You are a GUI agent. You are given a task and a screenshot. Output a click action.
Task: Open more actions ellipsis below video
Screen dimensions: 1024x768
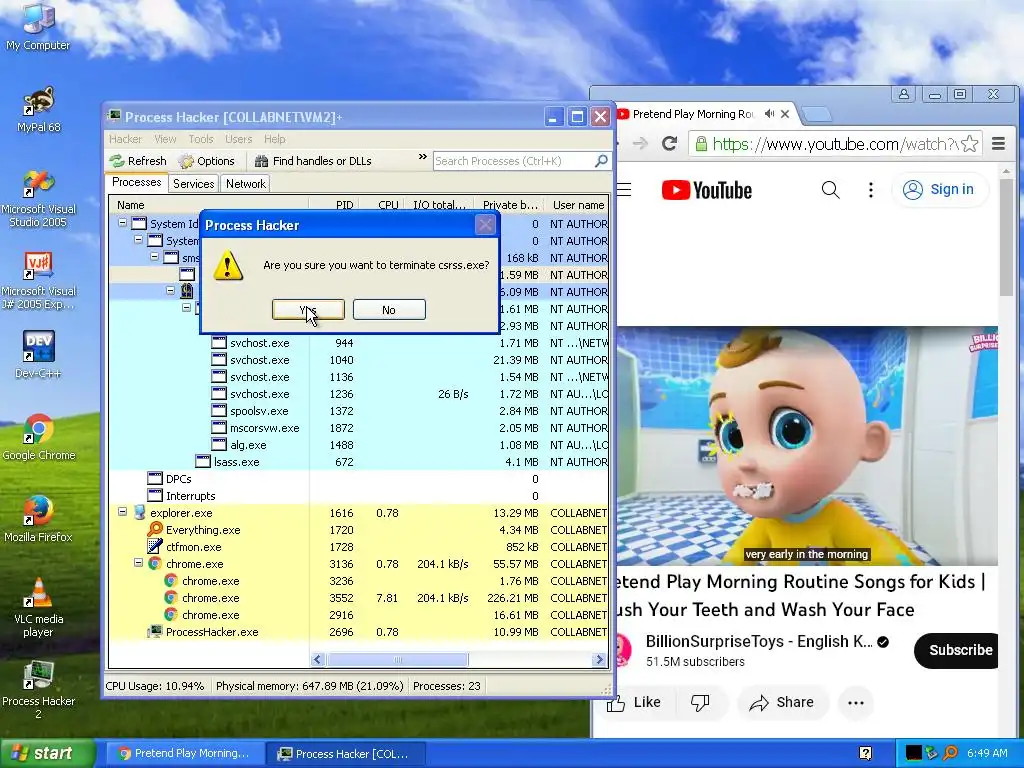click(x=856, y=703)
